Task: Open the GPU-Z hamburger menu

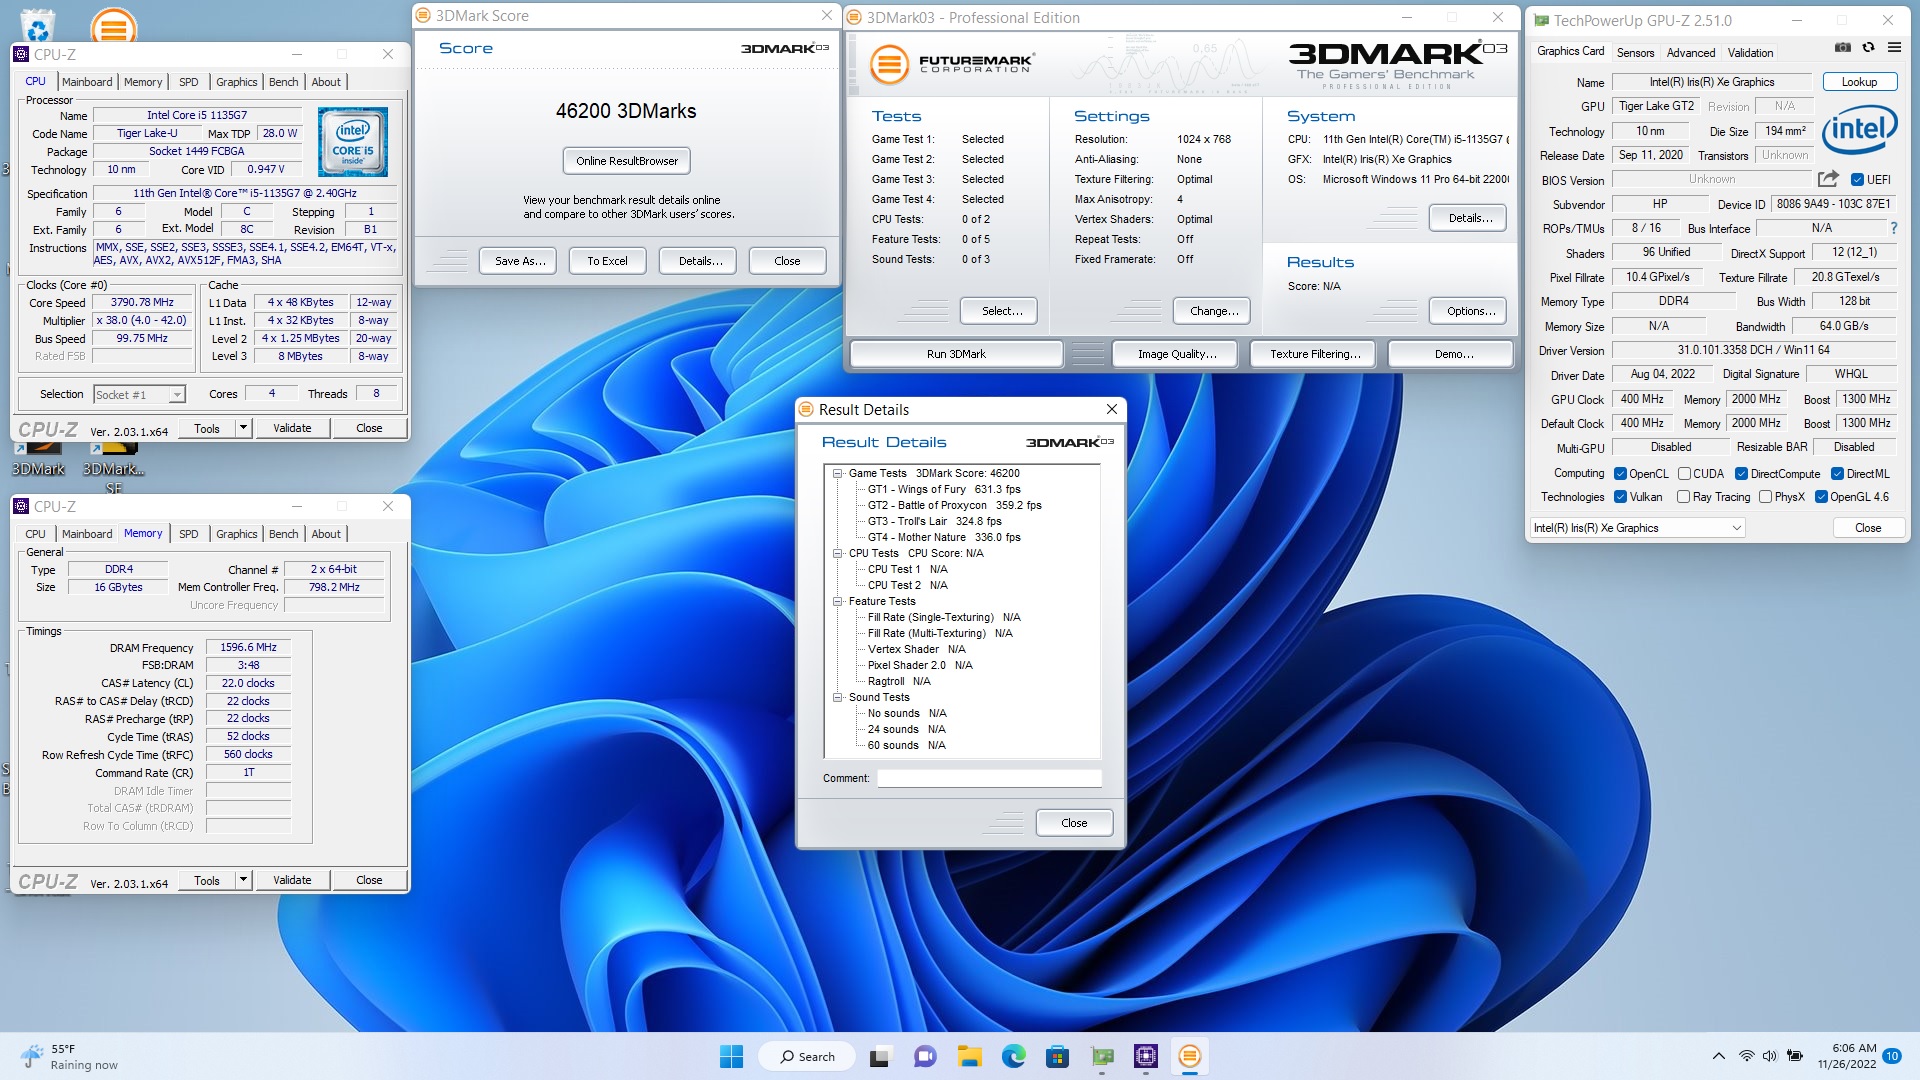Action: click(x=1894, y=47)
